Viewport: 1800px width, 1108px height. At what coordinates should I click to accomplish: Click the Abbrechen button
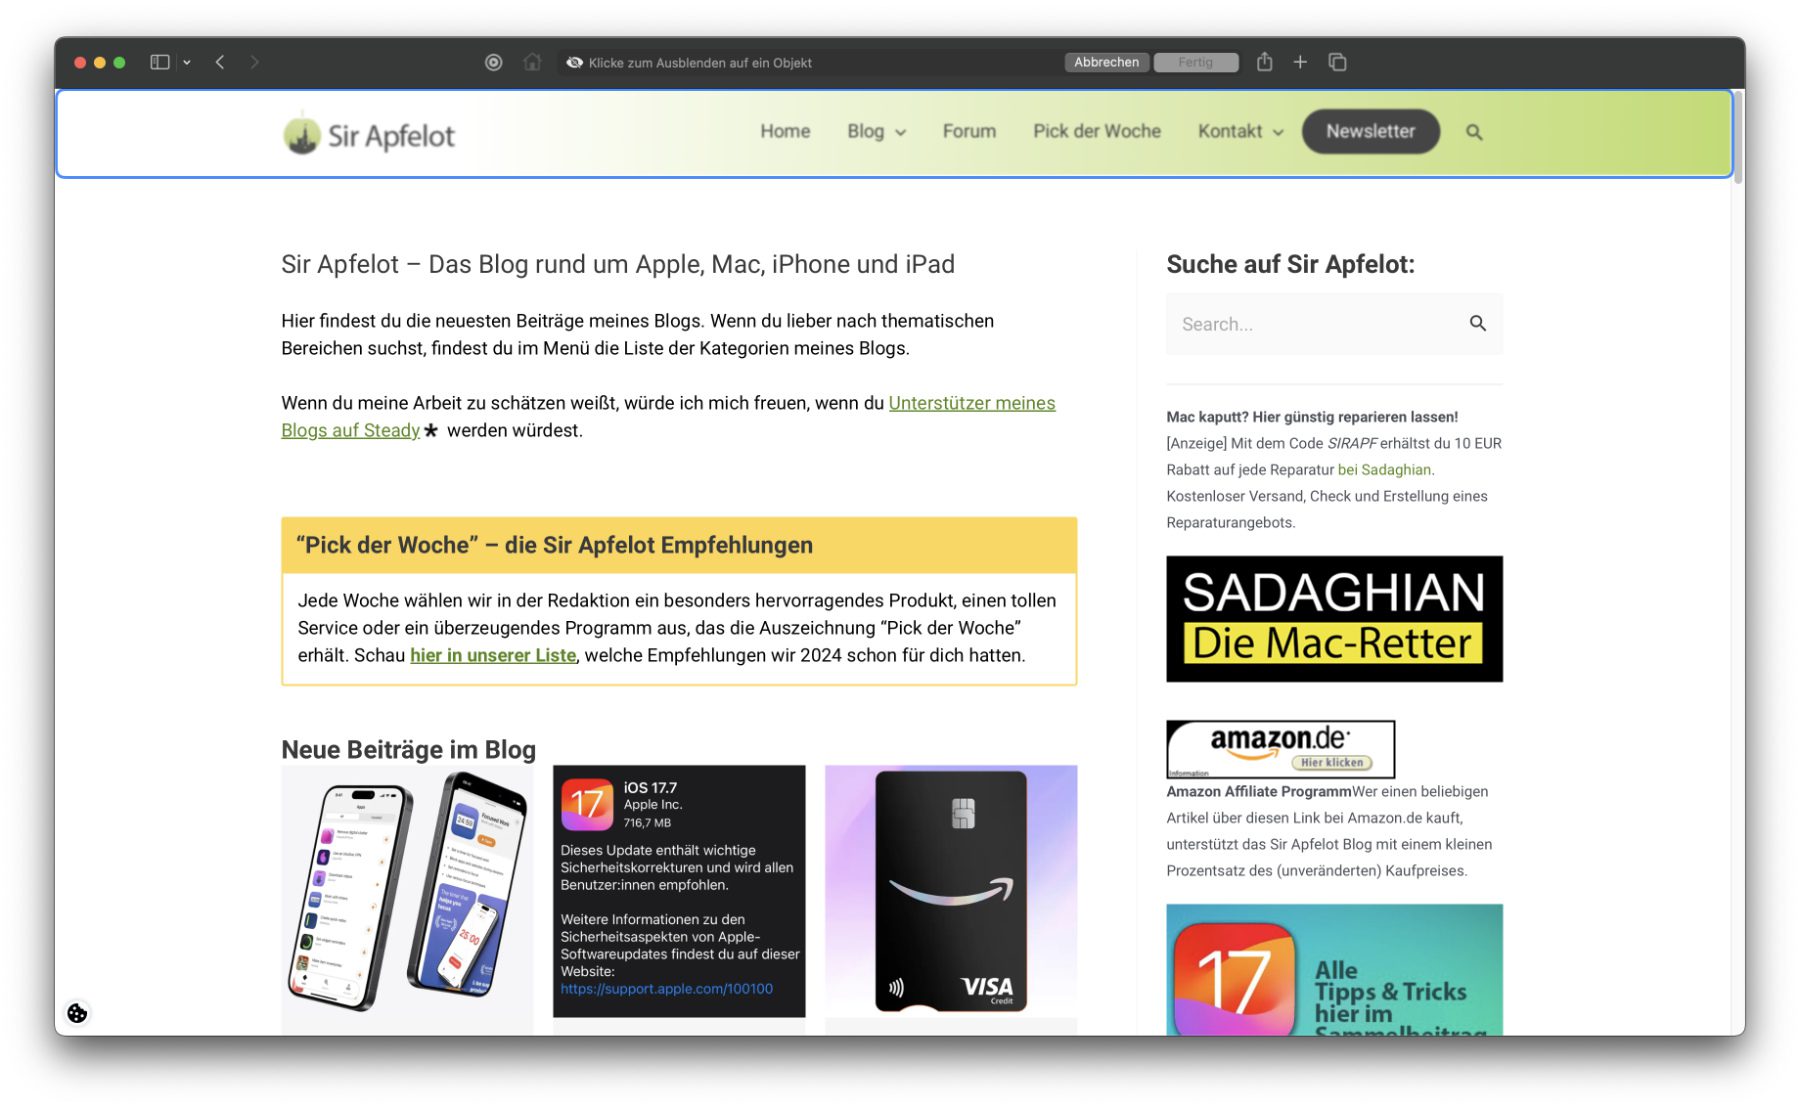(1106, 62)
